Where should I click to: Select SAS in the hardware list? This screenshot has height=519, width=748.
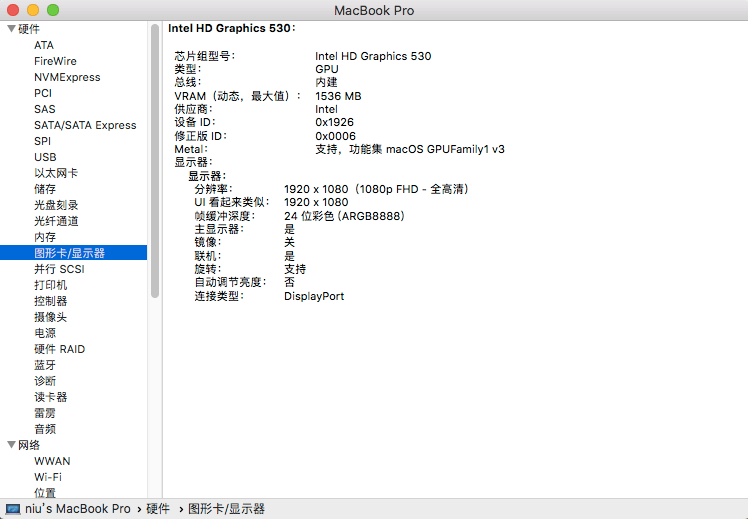click(45, 109)
